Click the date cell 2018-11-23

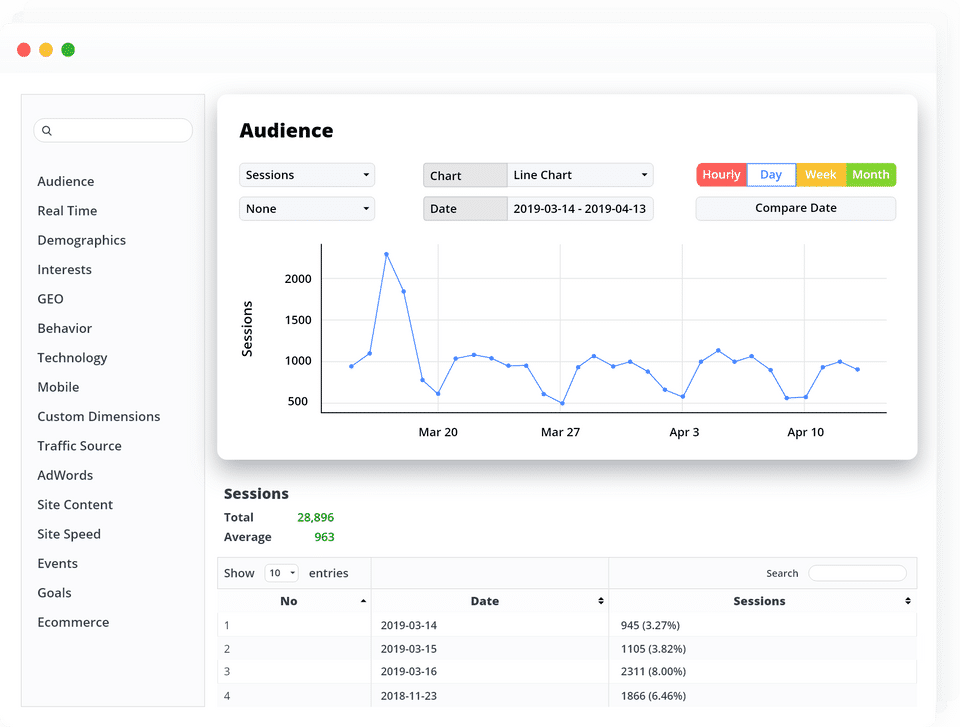point(409,696)
